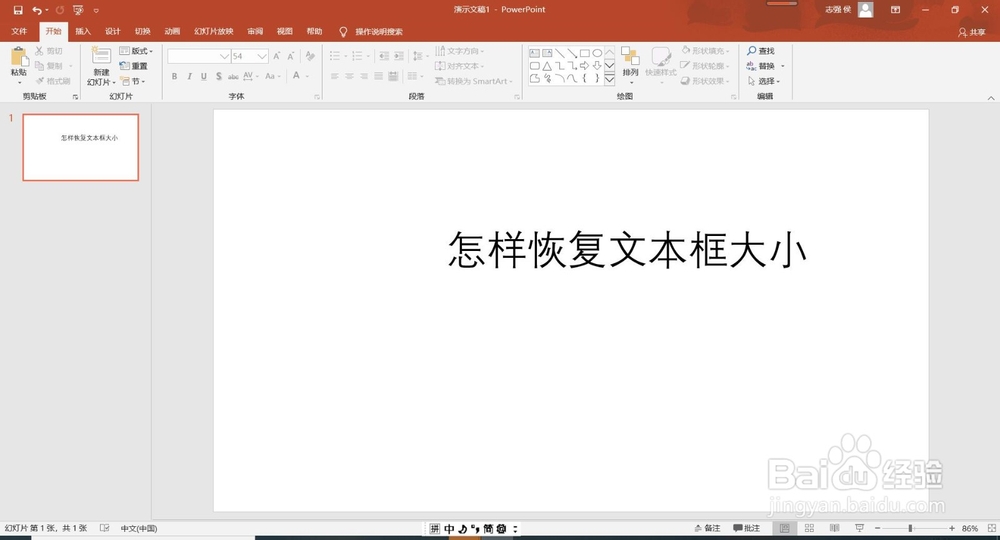Open Align Text (对齐文本) menu
The width and height of the screenshot is (1000, 540).
coord(459,66)
